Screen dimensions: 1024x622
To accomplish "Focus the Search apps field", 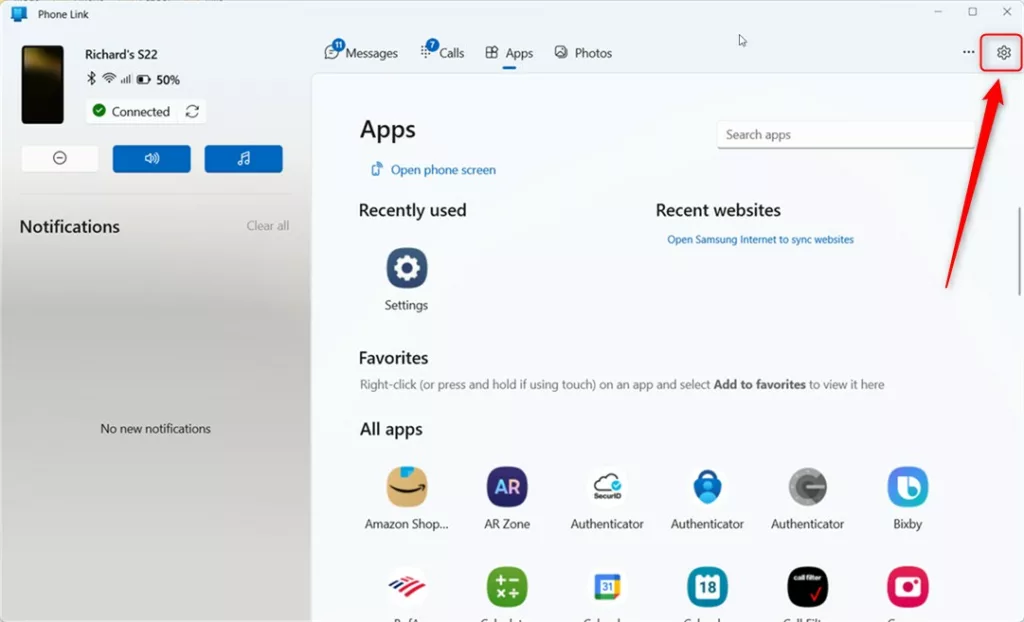I will [846, 135].
